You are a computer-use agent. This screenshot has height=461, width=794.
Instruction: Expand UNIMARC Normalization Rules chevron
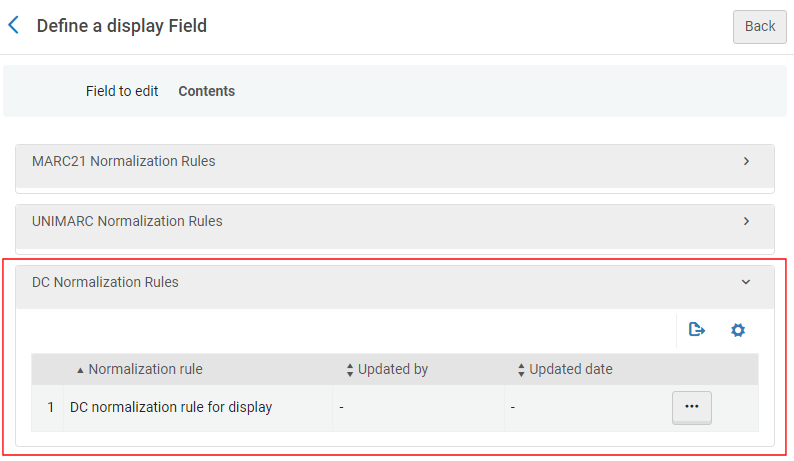(746, 221)
